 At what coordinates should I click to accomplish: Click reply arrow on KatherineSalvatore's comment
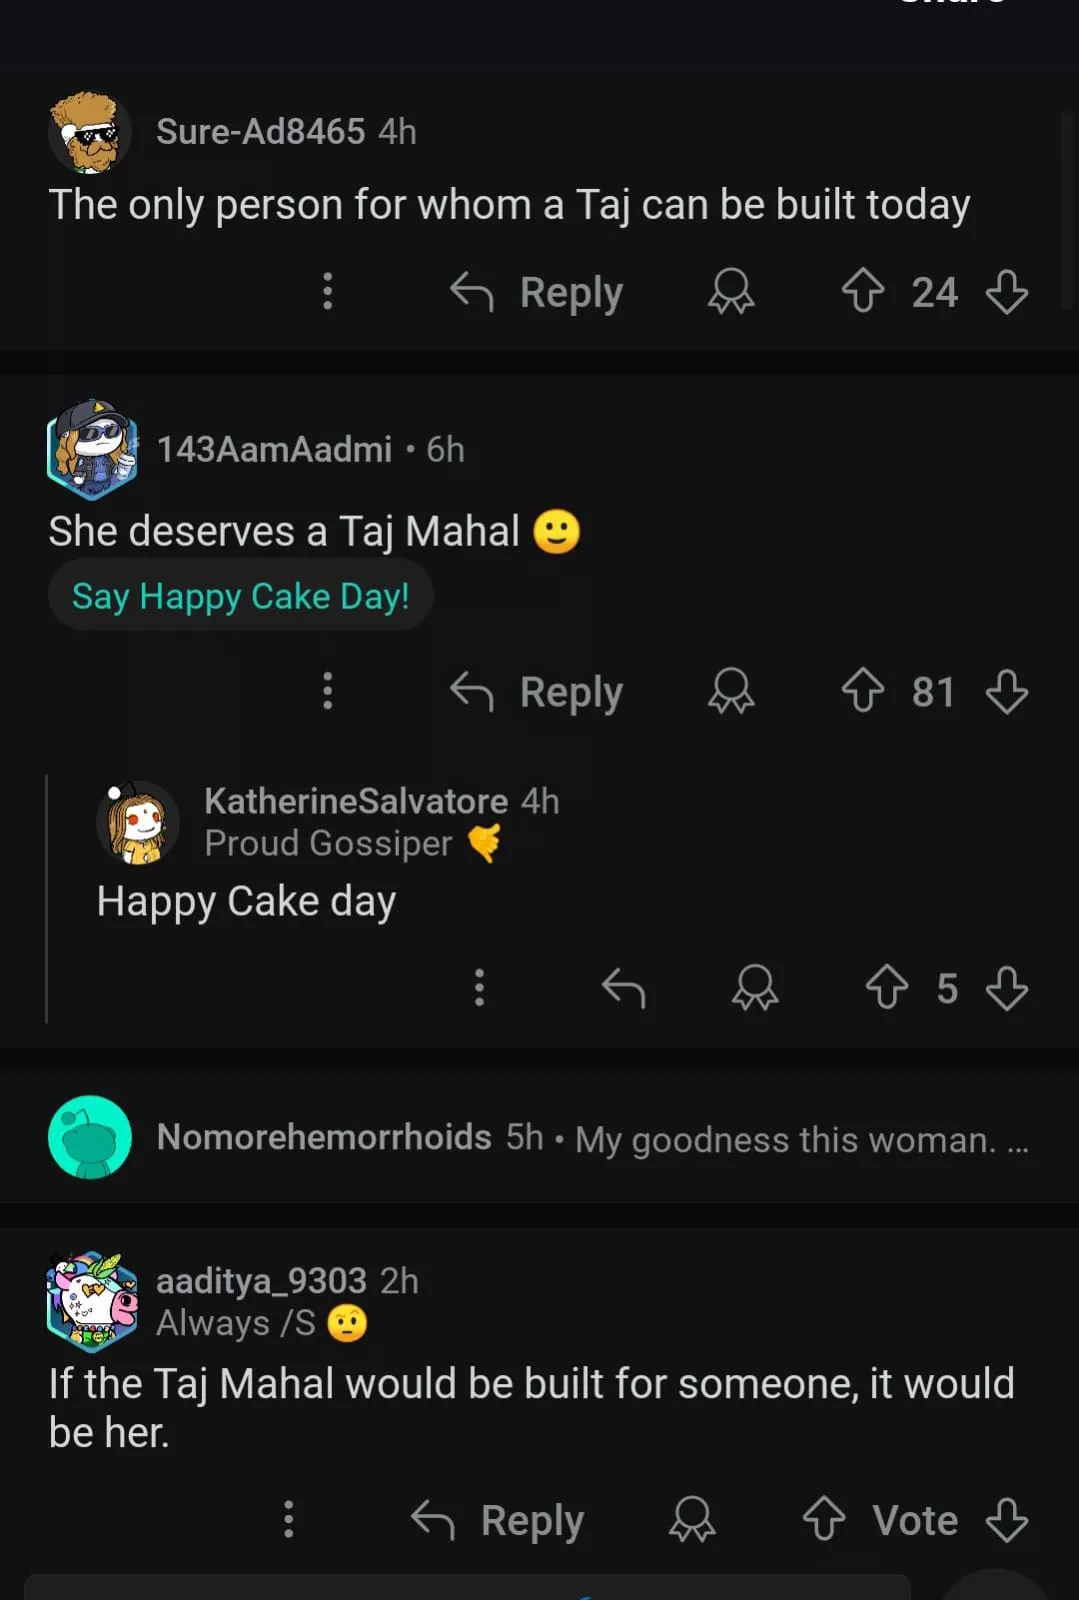(623, 988)
